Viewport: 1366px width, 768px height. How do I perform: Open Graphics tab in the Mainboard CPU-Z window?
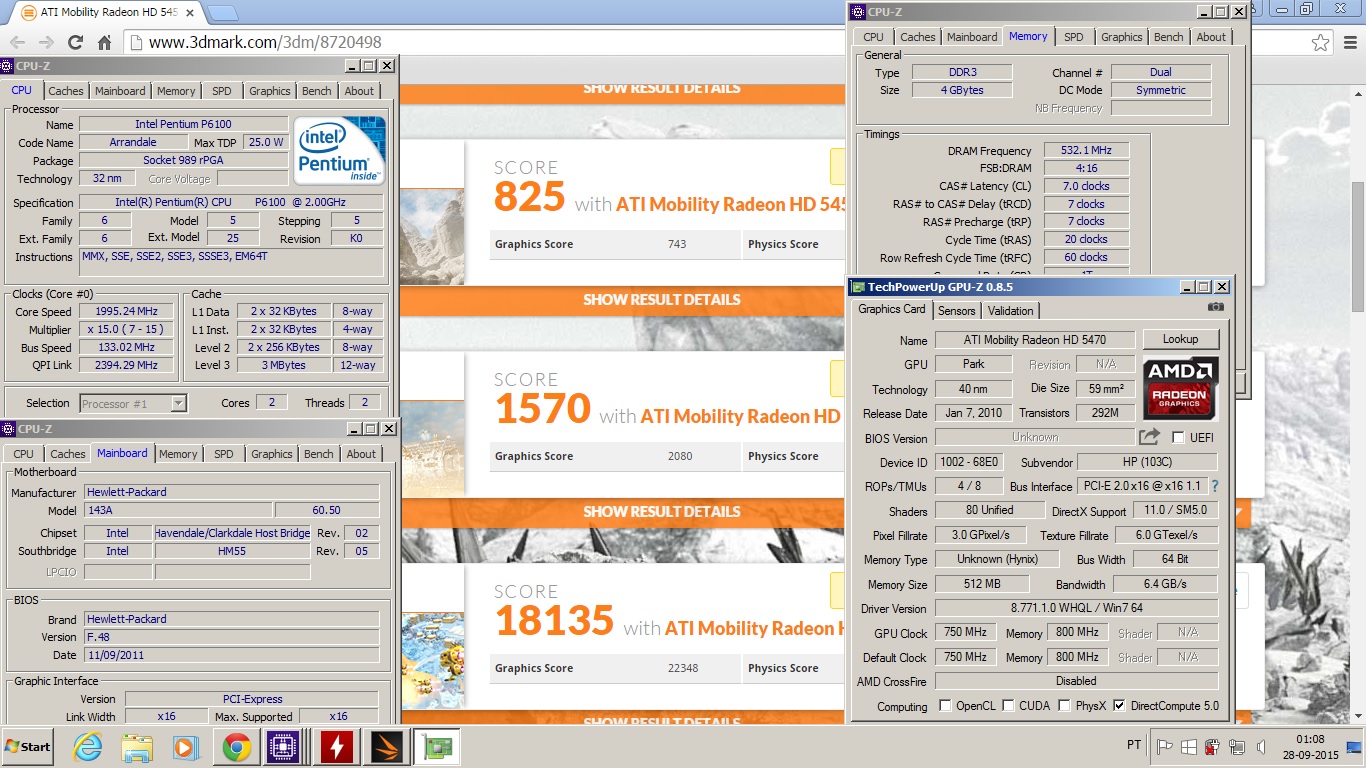point(272,454)
